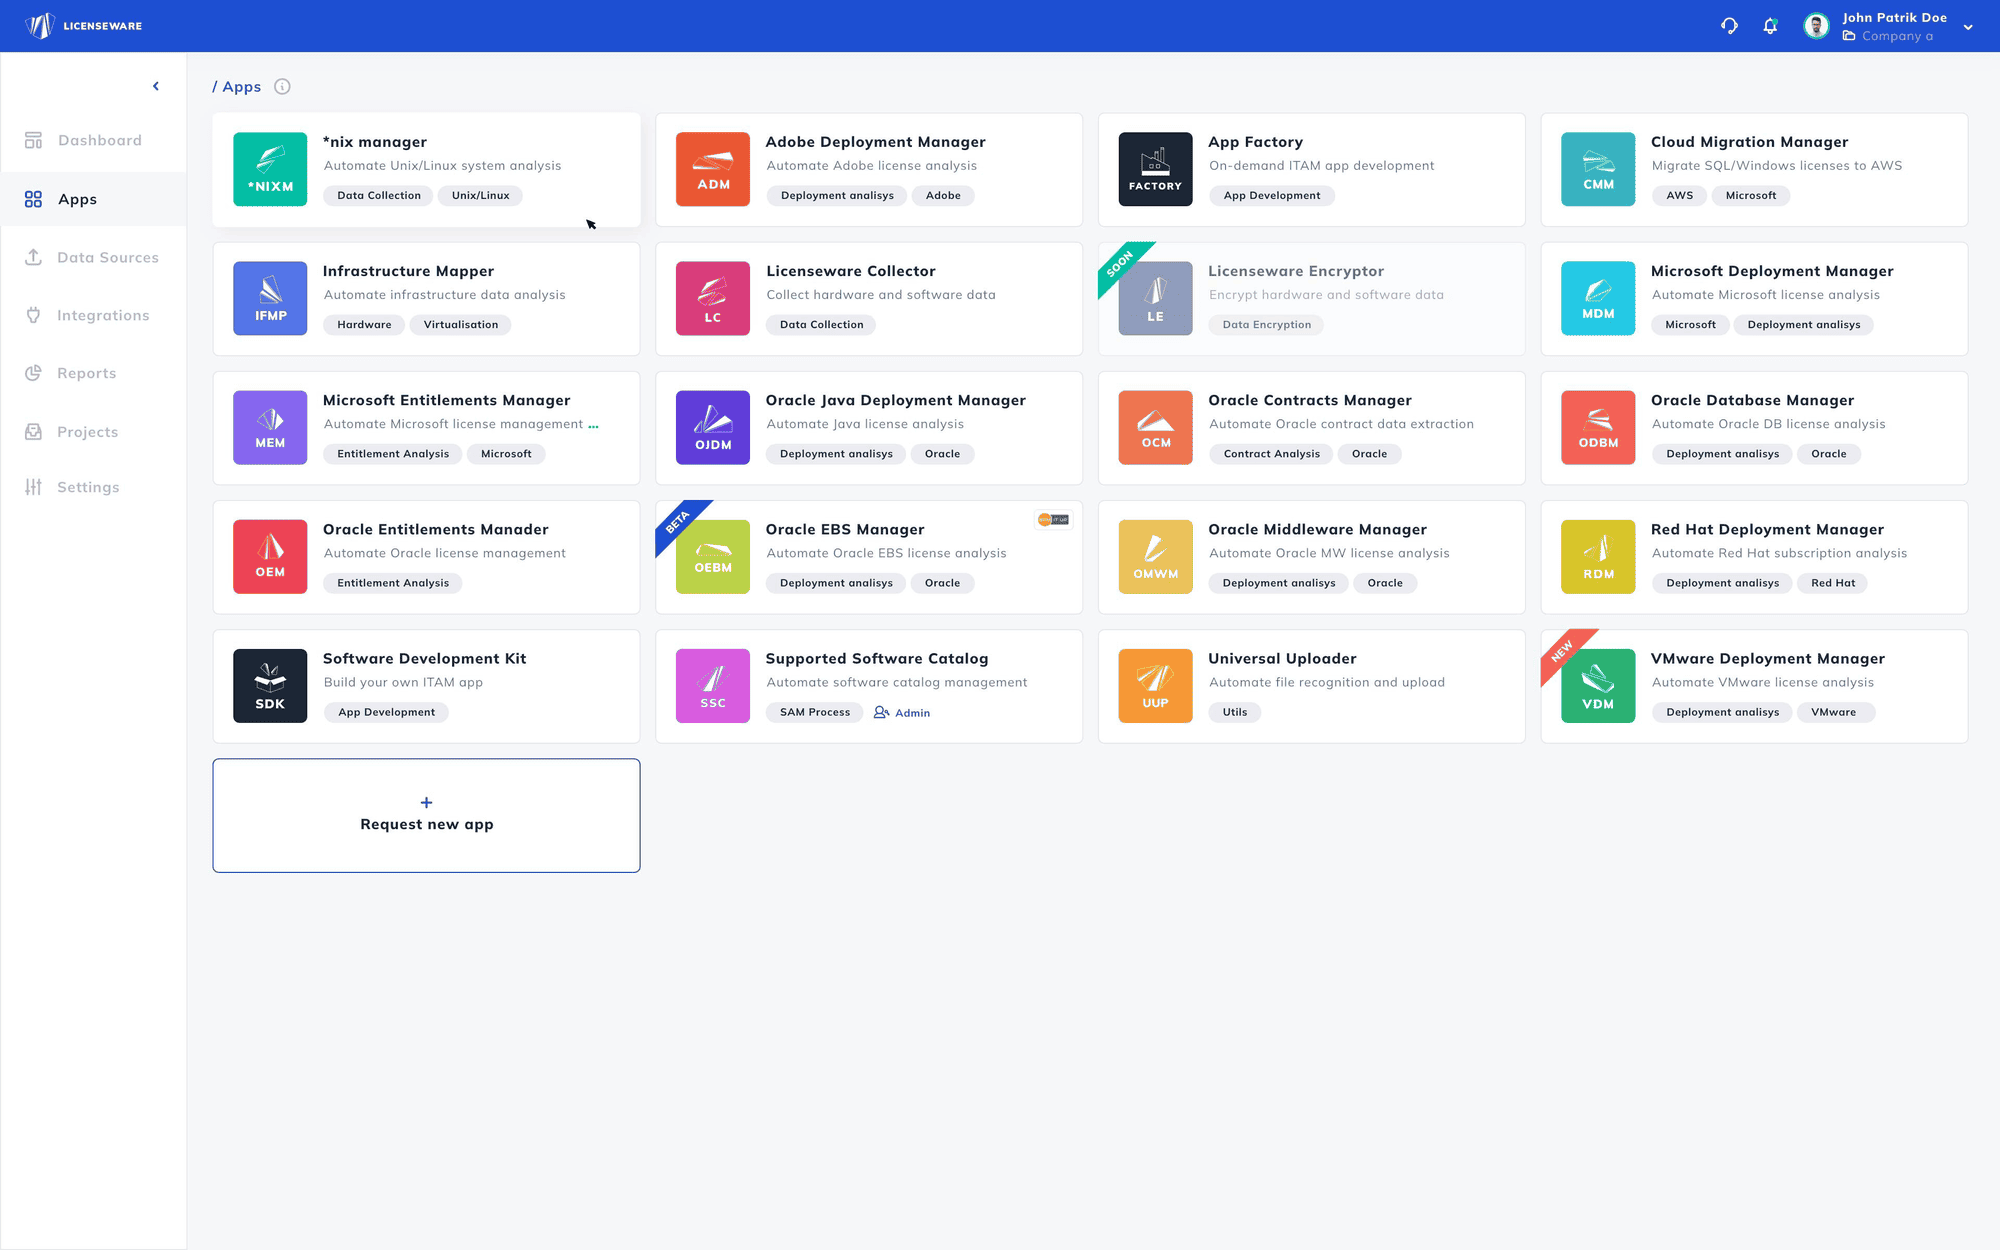
Task: Click 'Build your own ITAM app' text
Action: (x=403, y=682)
